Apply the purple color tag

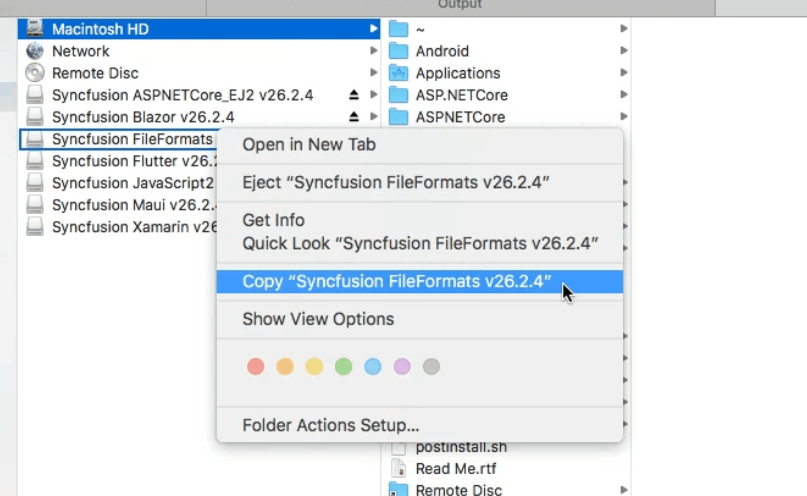pyautogui.click(x=402, y=367)
